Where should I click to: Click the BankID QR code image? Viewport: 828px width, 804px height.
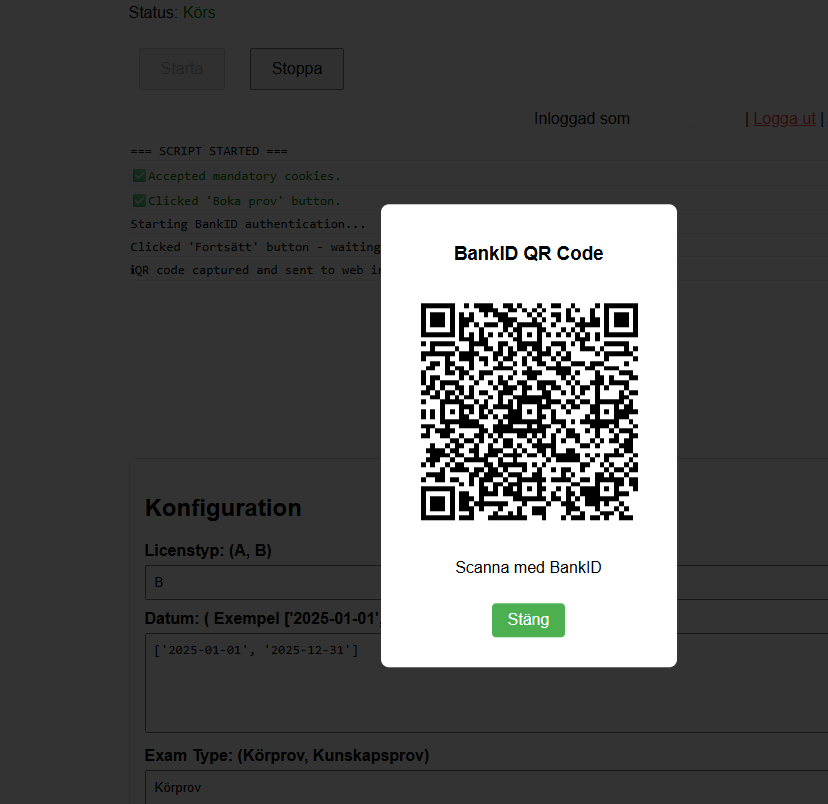coord(529,411)
